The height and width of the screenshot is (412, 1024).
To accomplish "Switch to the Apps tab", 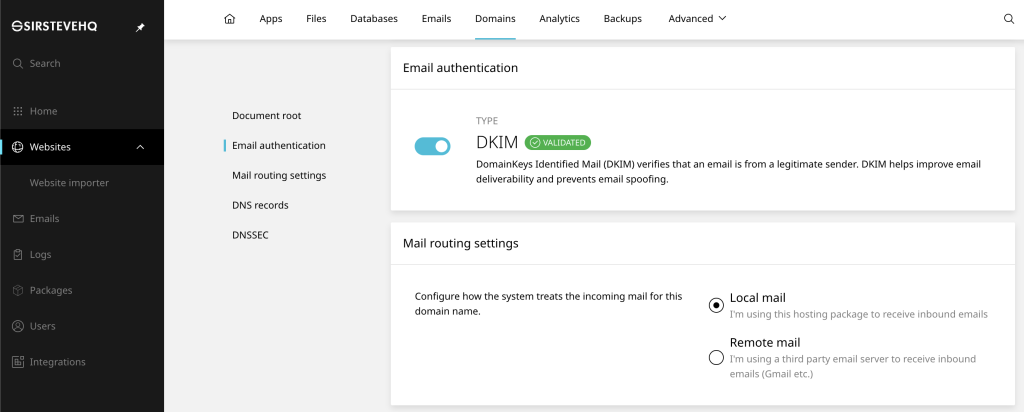I will click(x=271, y=19).
